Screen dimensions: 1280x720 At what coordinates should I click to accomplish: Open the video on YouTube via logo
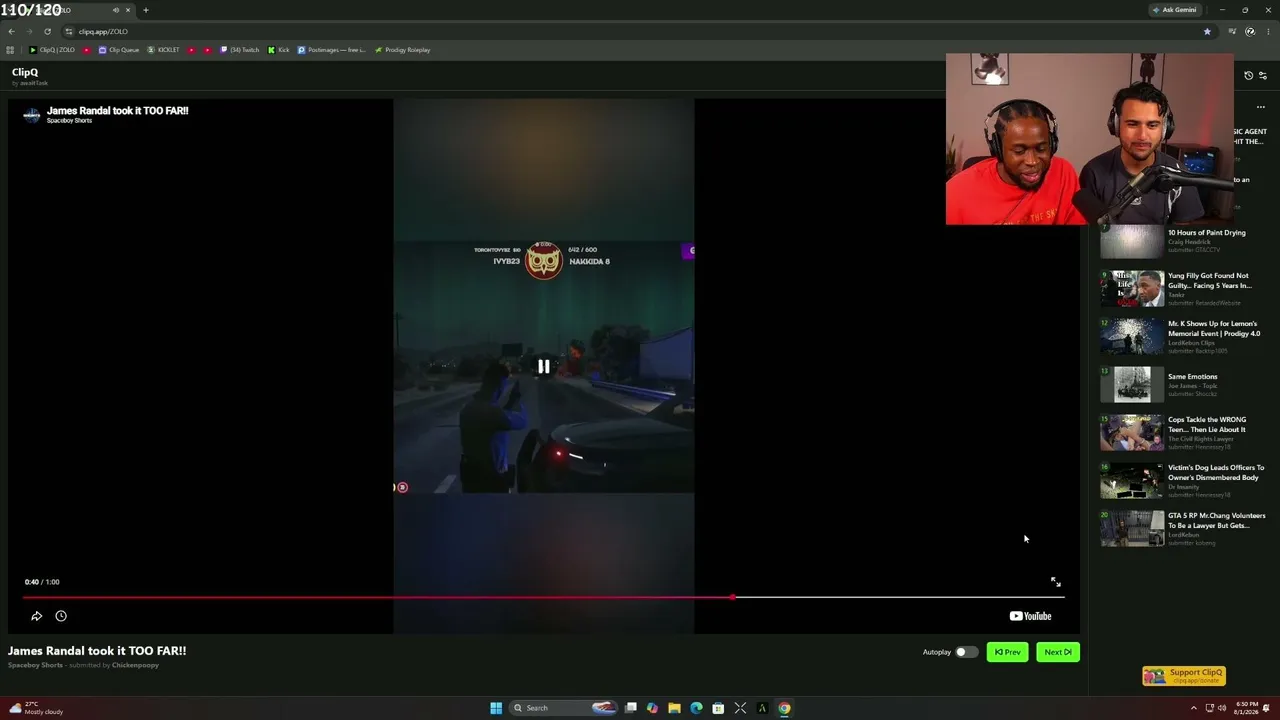1030,616
